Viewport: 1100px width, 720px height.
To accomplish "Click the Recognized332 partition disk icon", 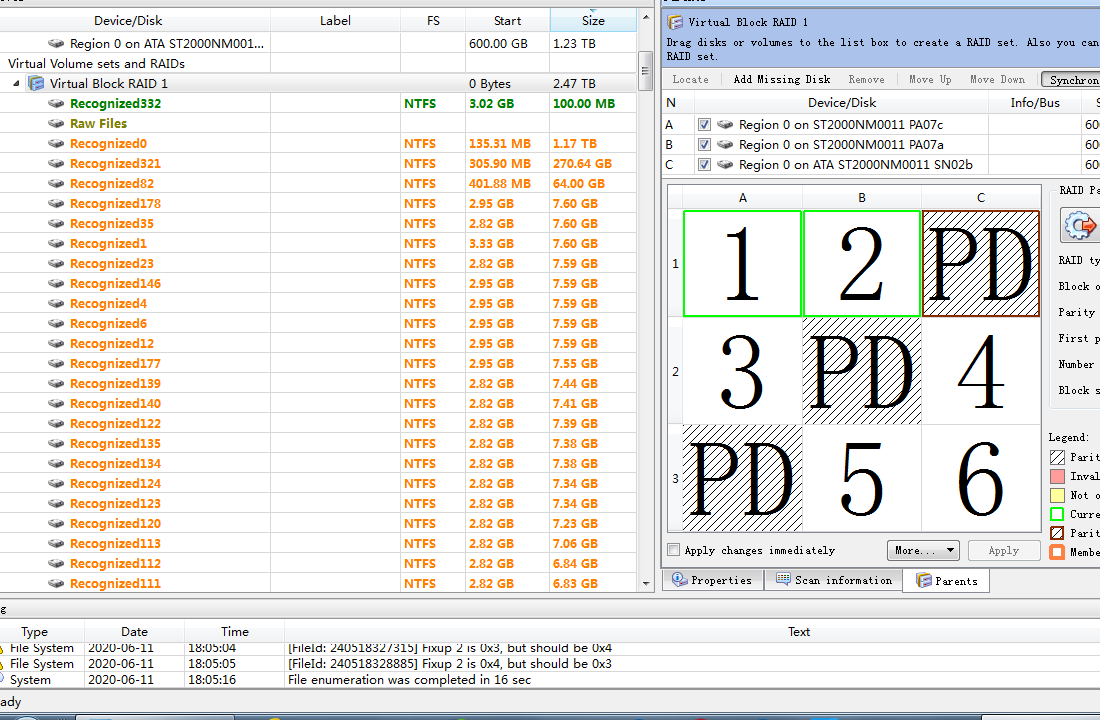I will coord(56,103).
